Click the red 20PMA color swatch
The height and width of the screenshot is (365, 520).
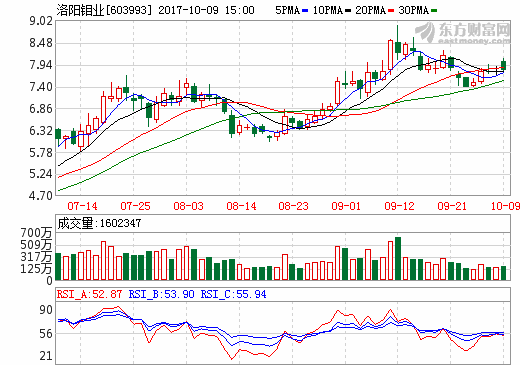[x=391, y=11]
